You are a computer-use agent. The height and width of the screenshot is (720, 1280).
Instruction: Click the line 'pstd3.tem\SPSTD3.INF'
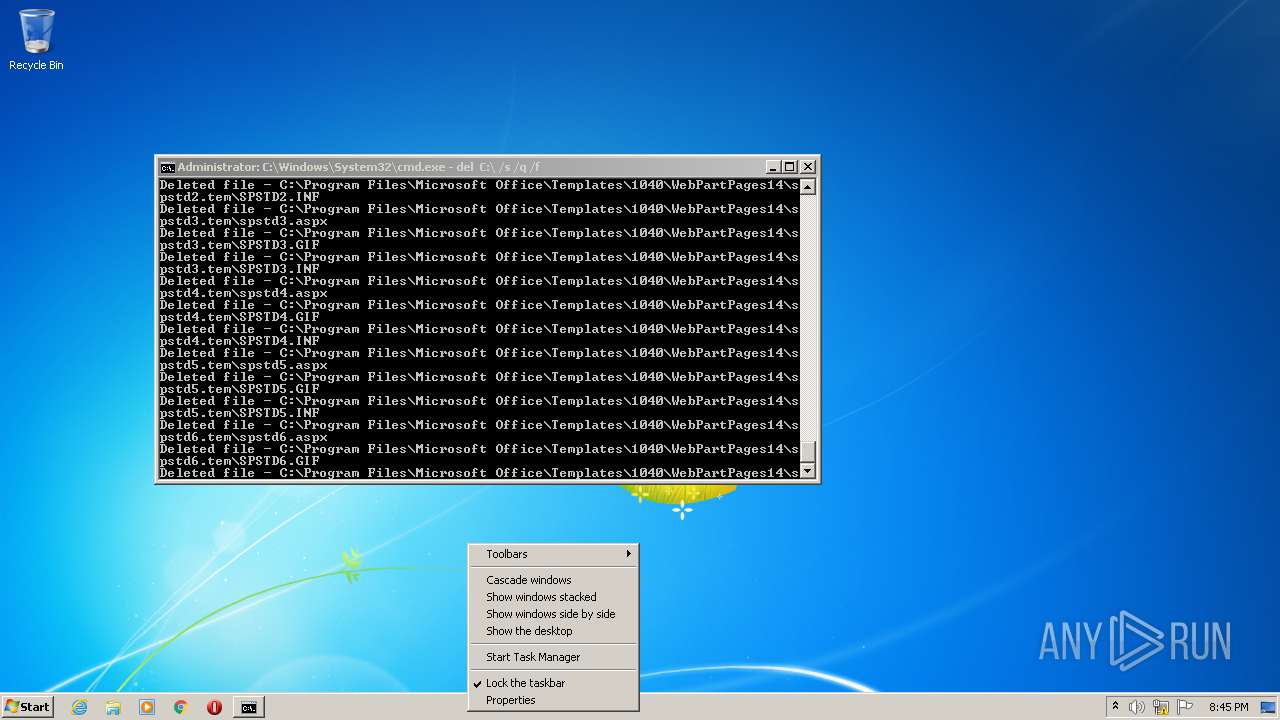(x=240, y=269)
